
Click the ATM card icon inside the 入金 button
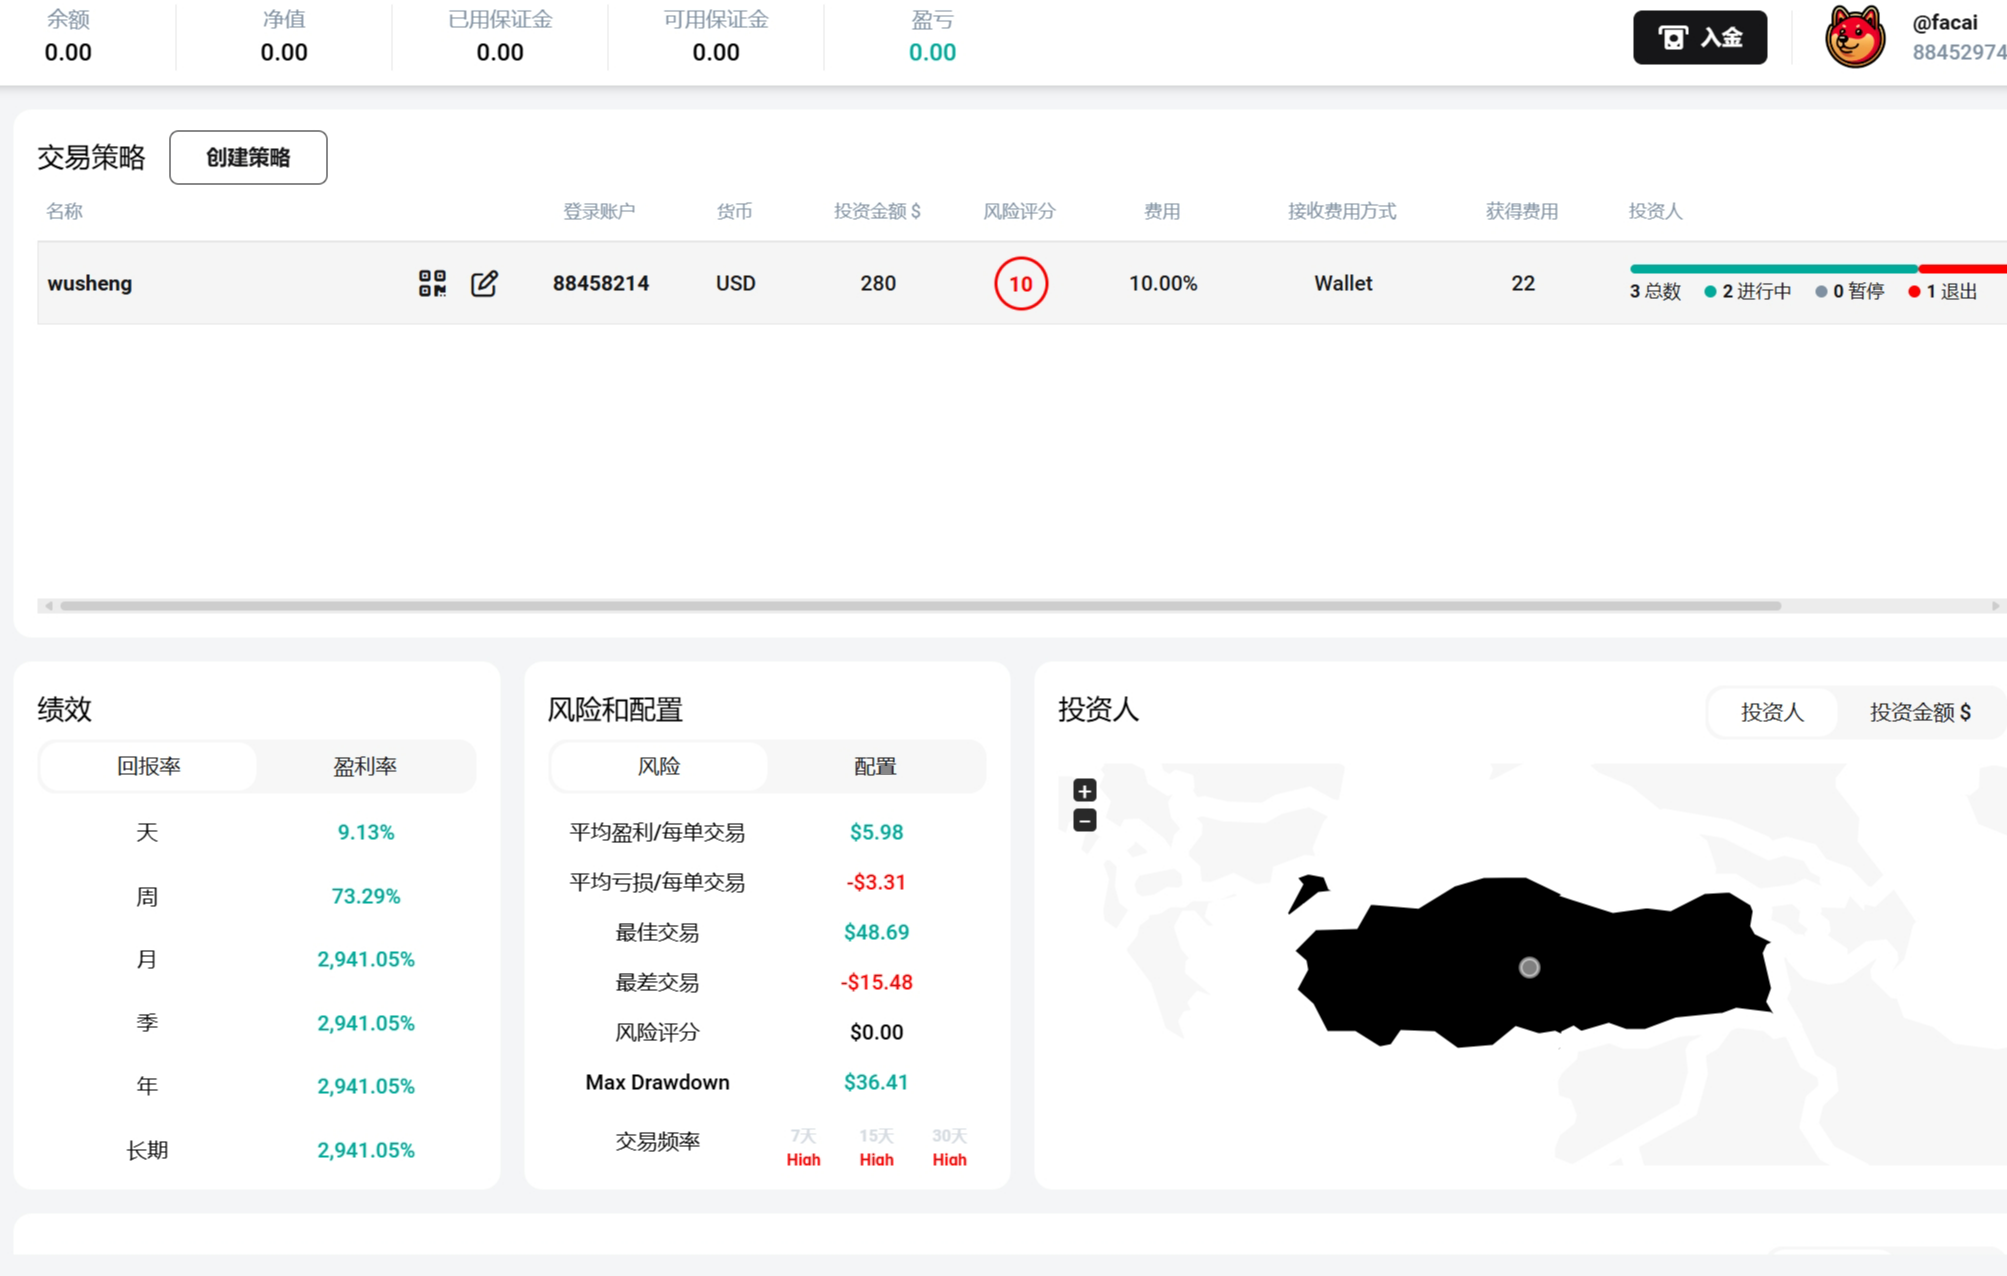(x=1671, y=36)
